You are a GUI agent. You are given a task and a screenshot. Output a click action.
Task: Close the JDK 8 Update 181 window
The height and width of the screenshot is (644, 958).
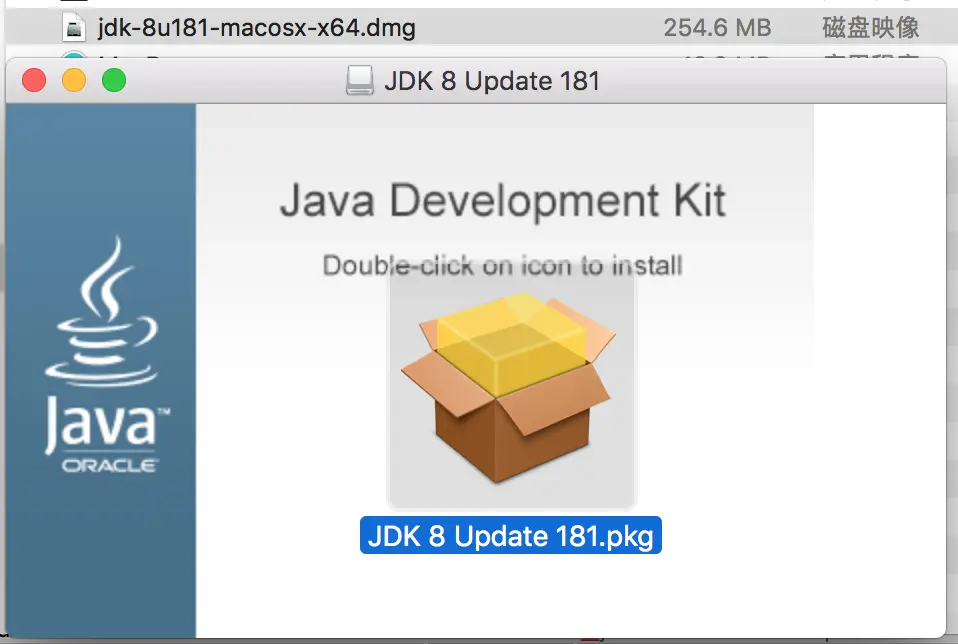tap(34, 80)
